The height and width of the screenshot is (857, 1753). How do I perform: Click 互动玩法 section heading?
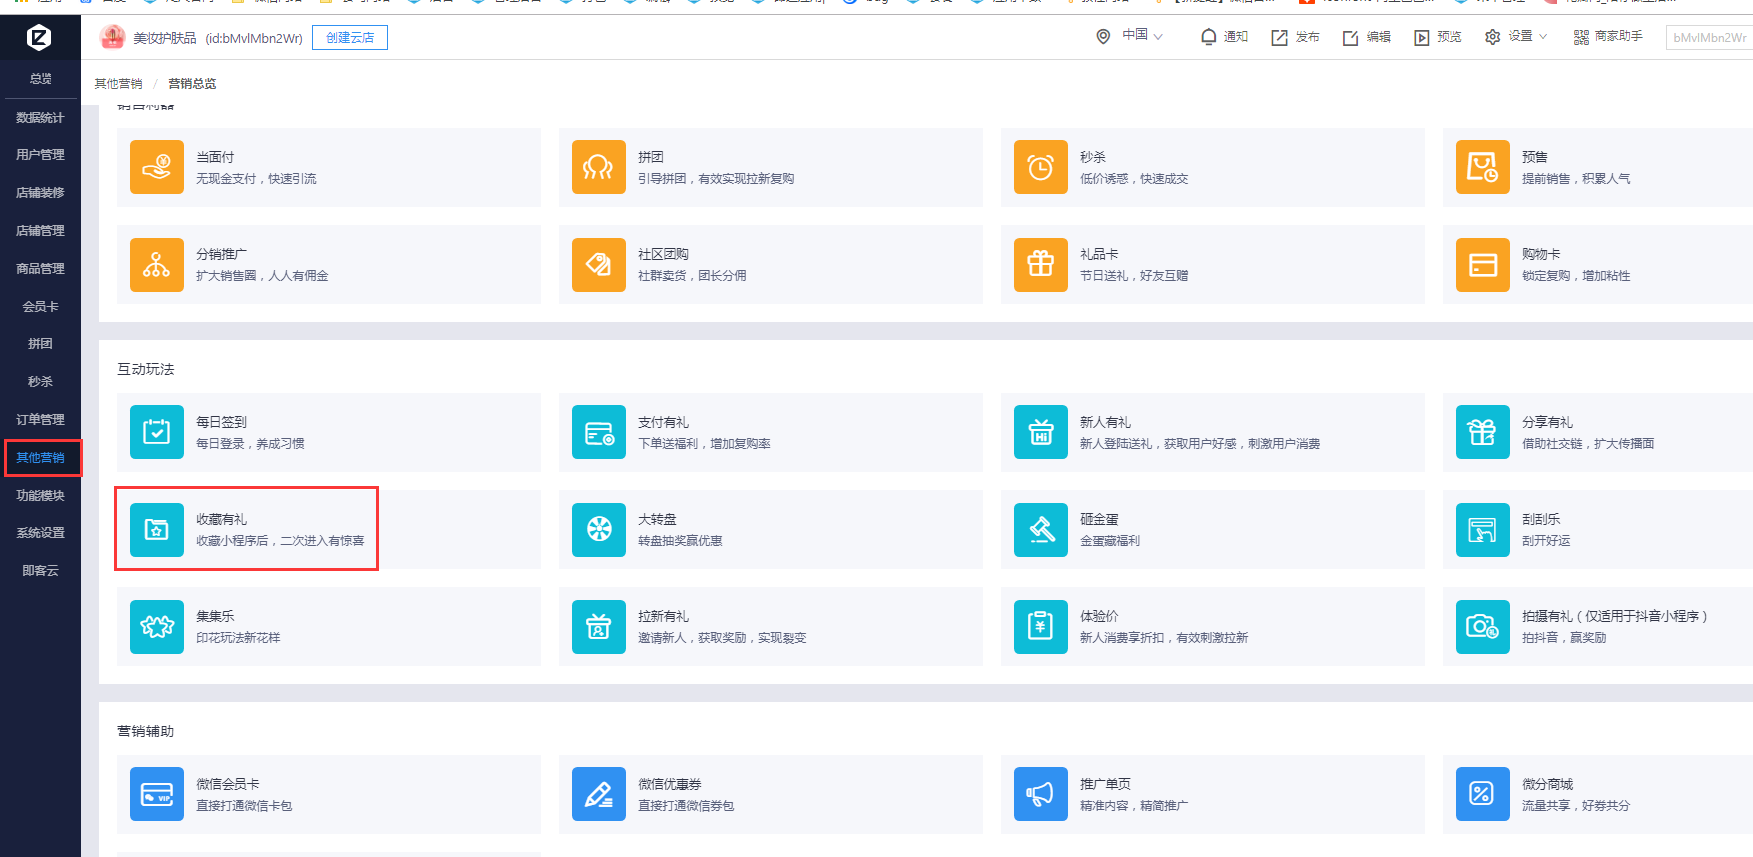(x=146, y=370)
